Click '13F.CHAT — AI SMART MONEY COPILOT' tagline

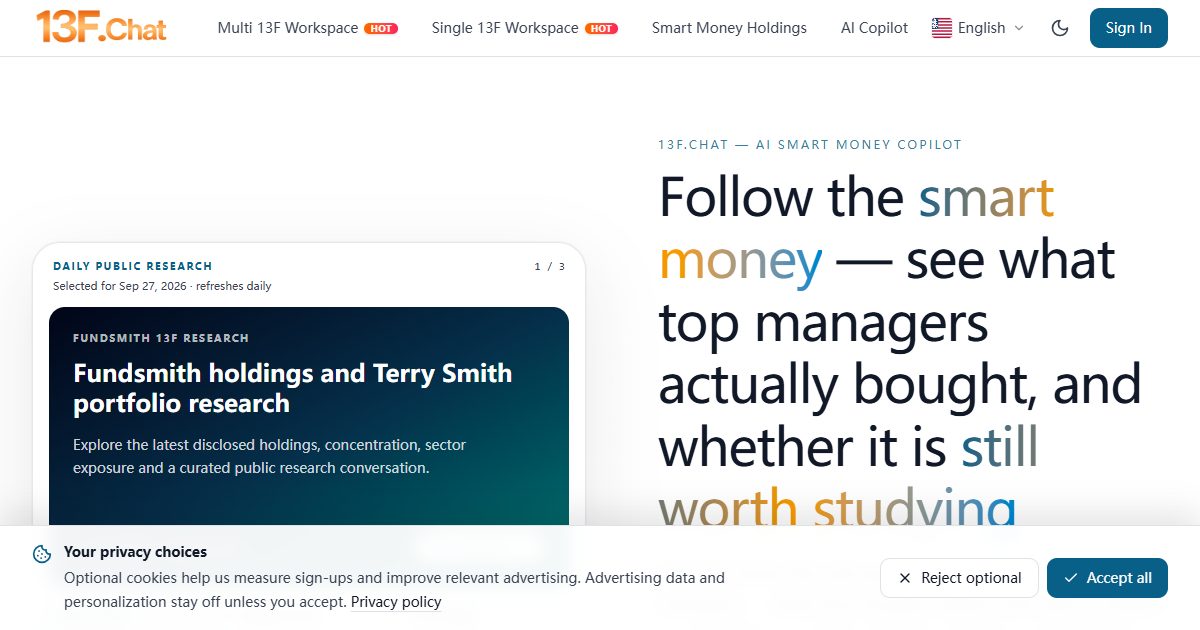[810, 145]
